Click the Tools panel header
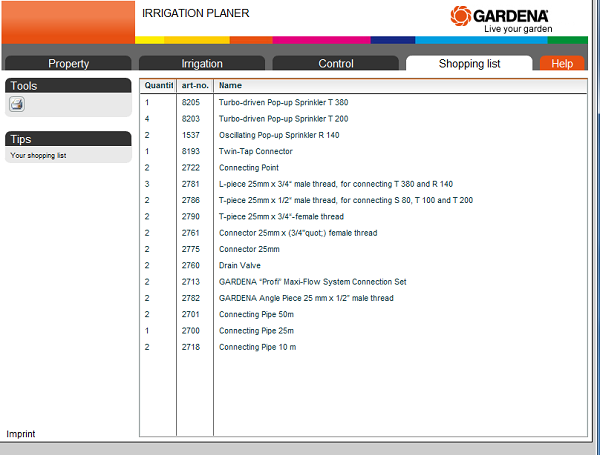Screen dimensions: 600x455 point(68,85)
